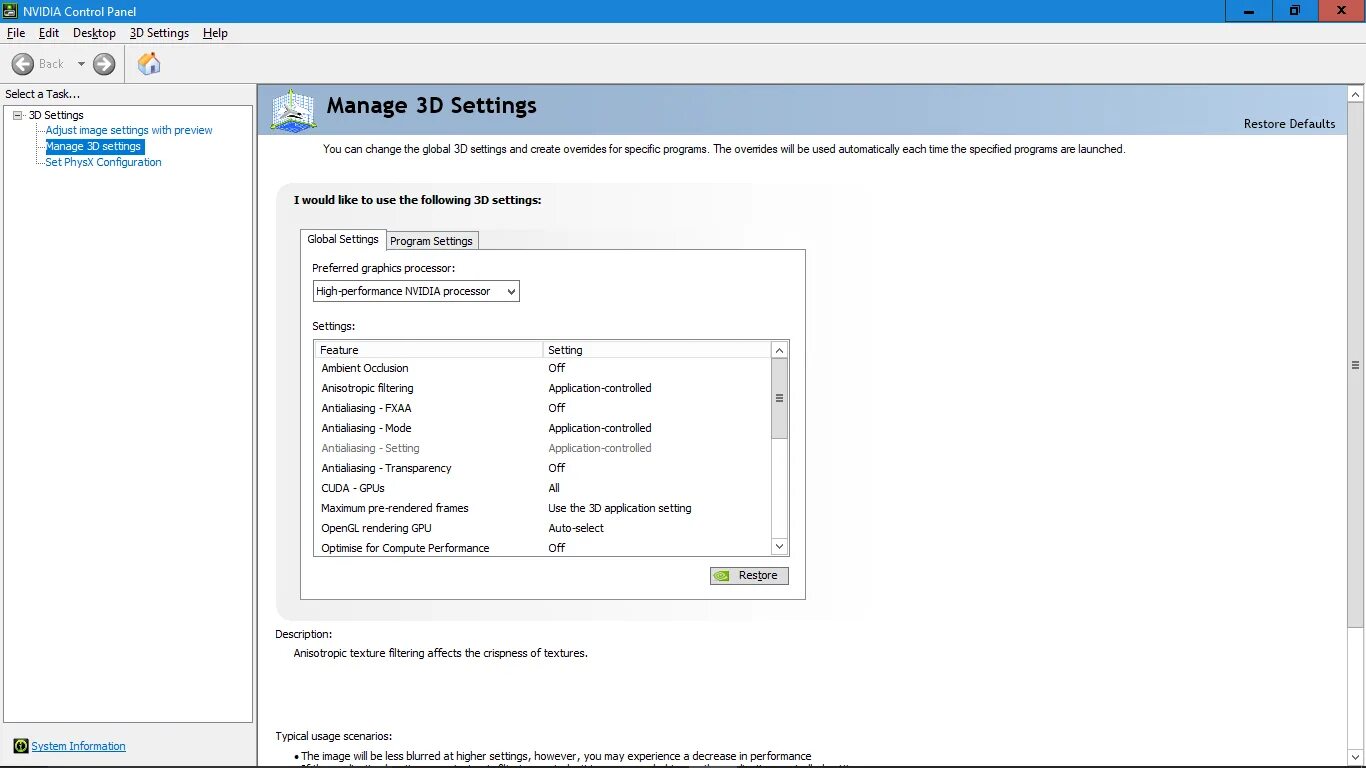The image size is (1366, 768).
Task: Click settings list scroll up arrow
Action: pos(780,350)
